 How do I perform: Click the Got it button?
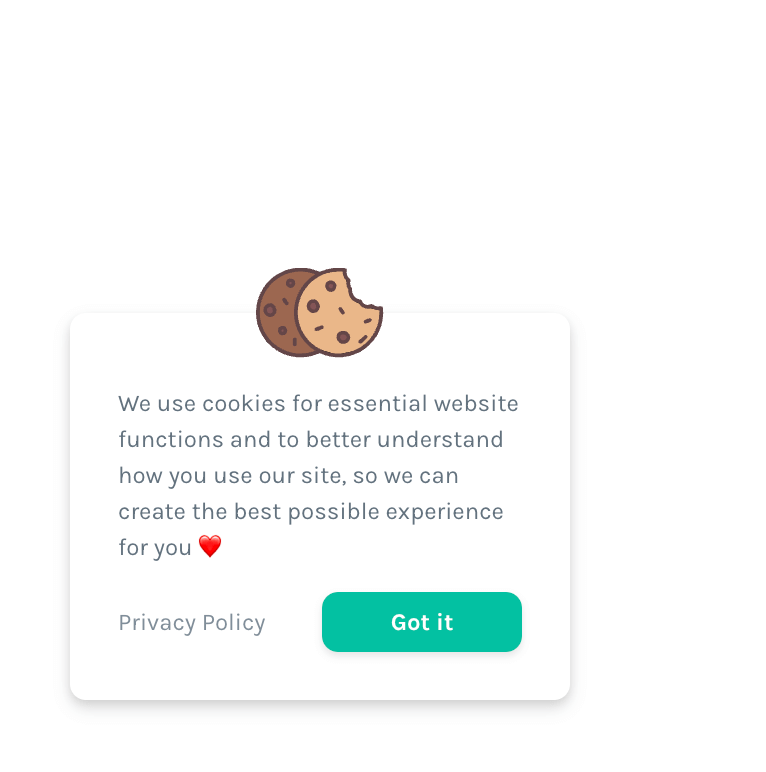[x=421, y=622]
